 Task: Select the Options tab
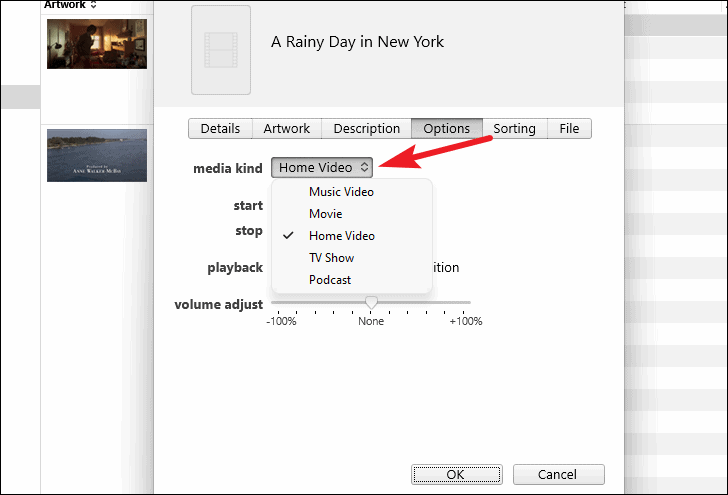coord(447,129)
